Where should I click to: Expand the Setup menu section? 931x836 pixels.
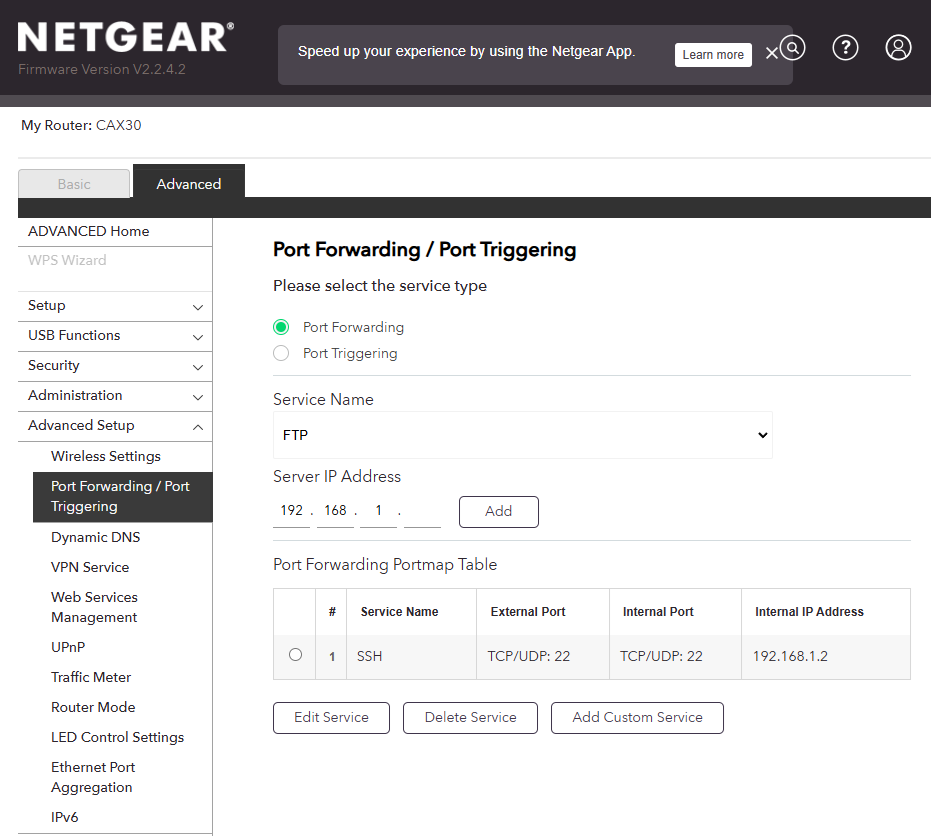click(115, 306)
